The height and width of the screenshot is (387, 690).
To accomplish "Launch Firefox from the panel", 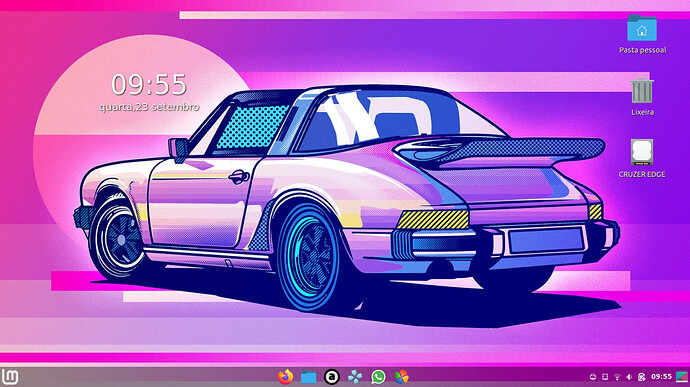I will coord(285,377).
